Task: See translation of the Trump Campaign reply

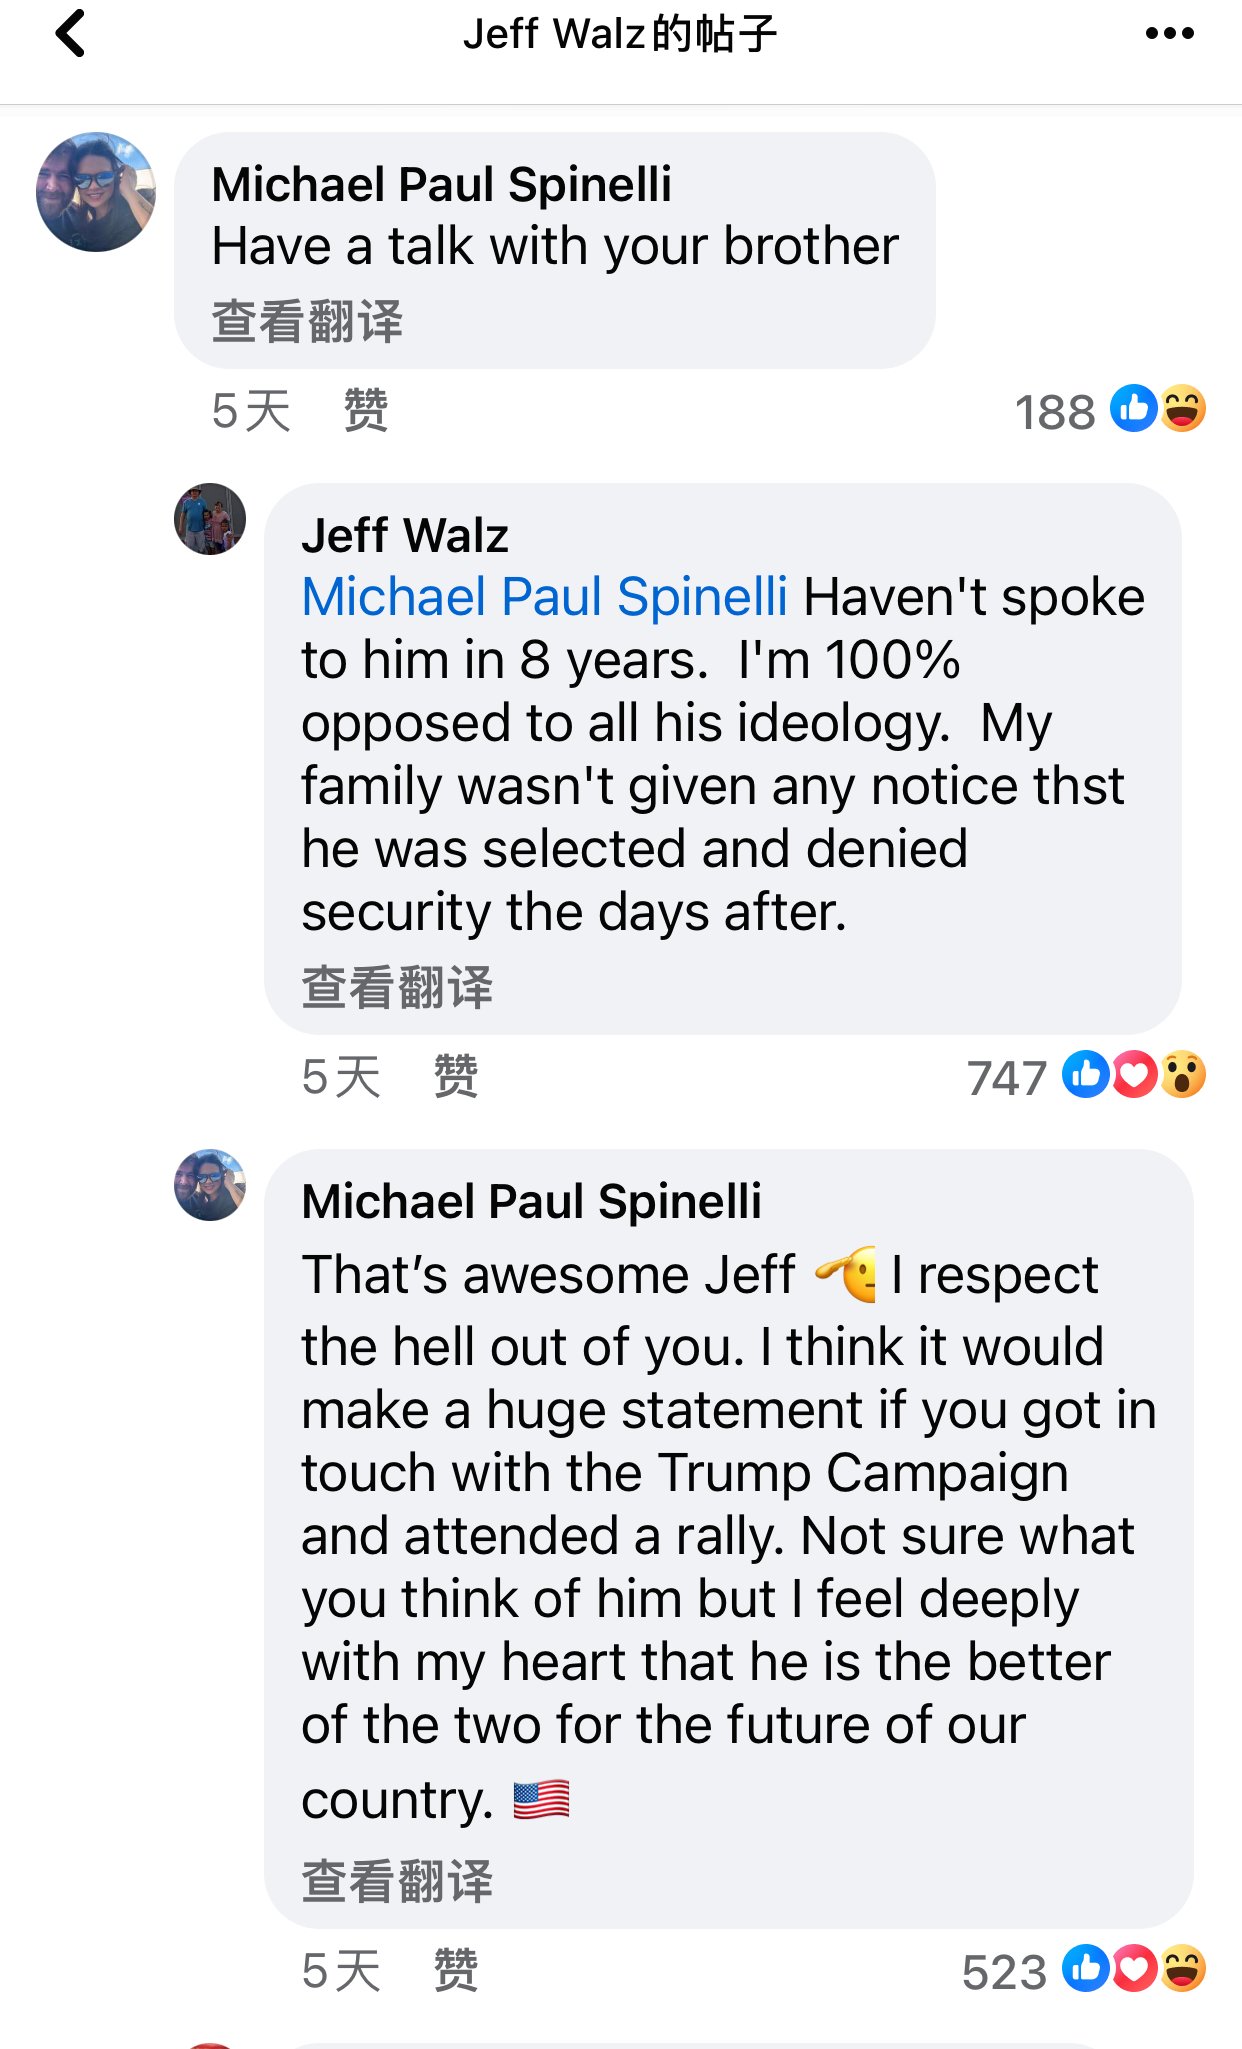Action: (397, 1882)
